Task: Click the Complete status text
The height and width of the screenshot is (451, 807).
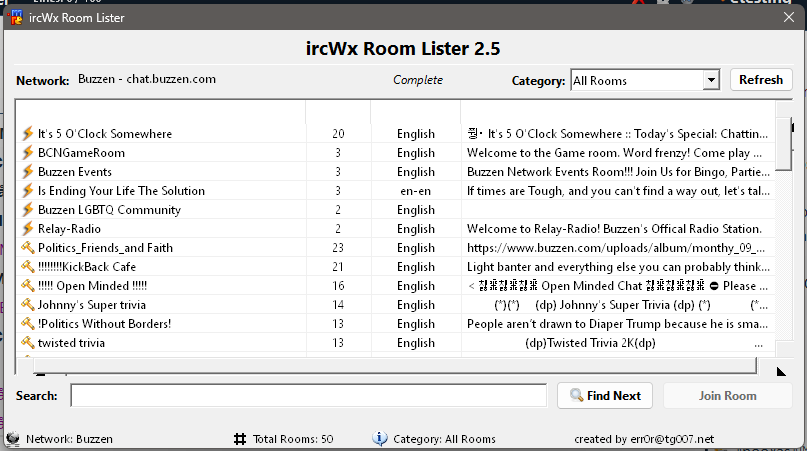Action: pyautogui.click(x=418, y=80)
